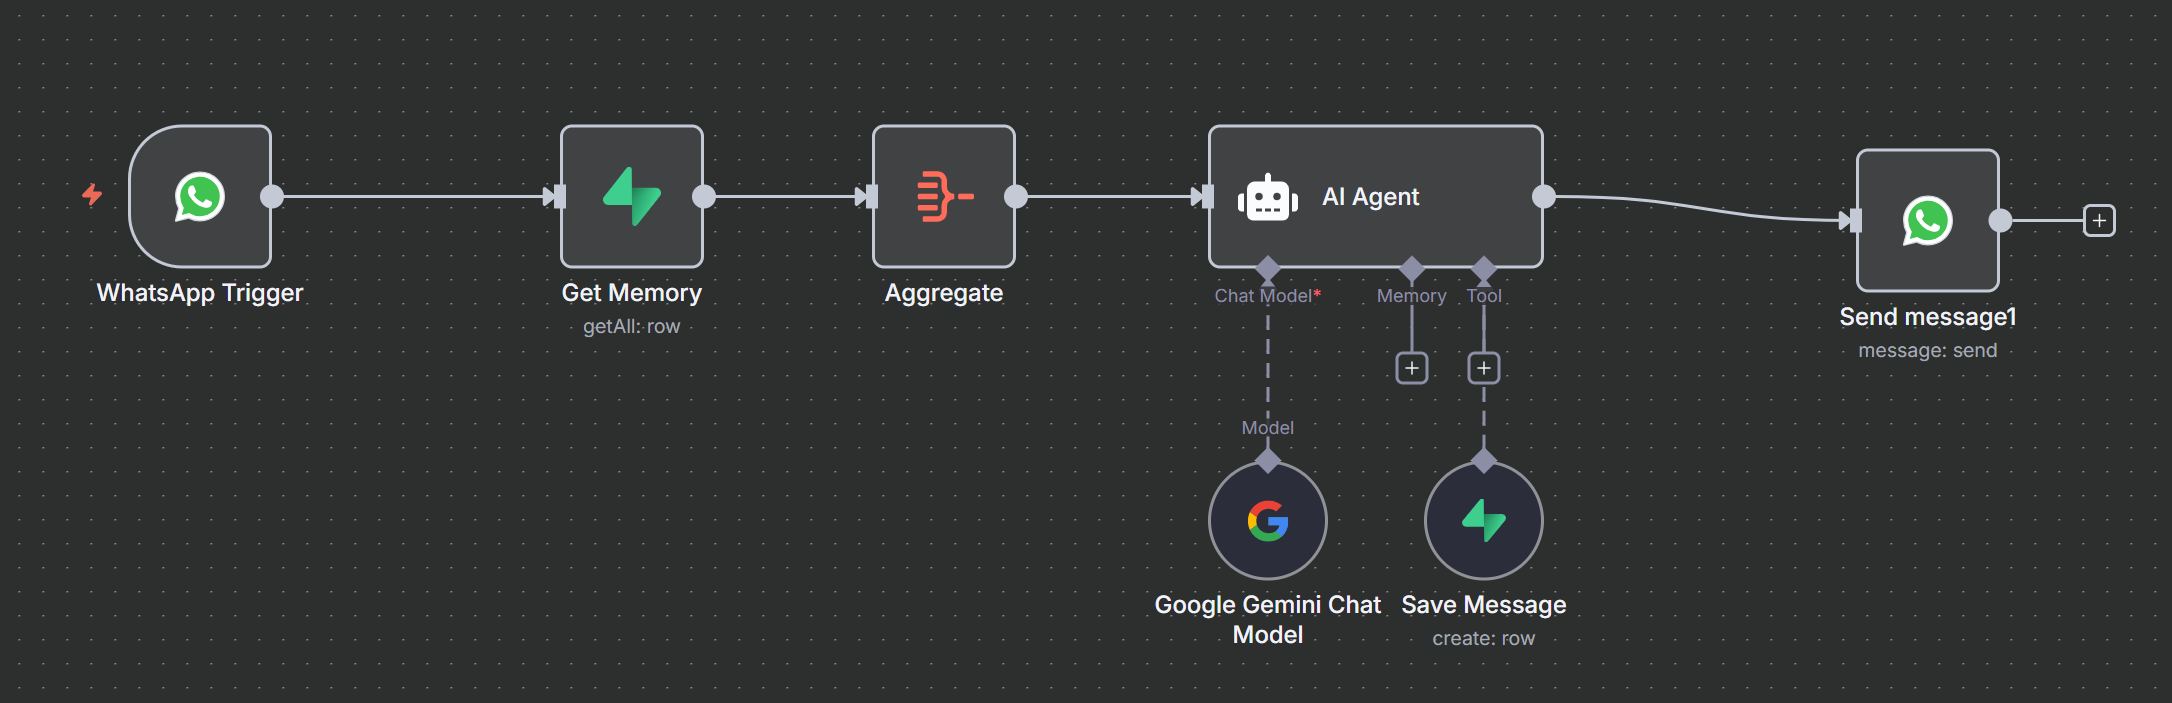Screen dimensions: 2172x703
Task: Click the Chat Model diamond connector on AI Agent
Action: pos(1268,268)
